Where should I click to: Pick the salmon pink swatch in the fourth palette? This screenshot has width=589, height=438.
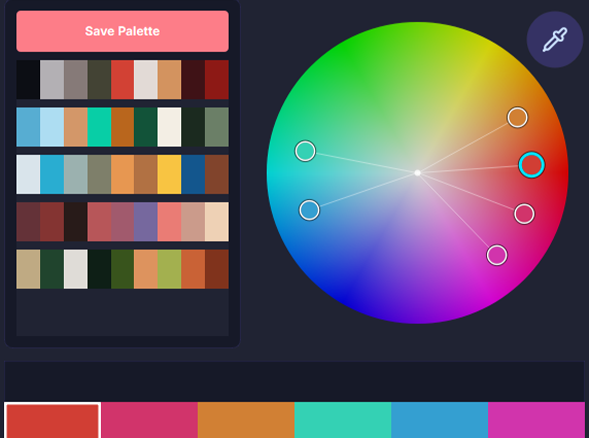point(169,222)
